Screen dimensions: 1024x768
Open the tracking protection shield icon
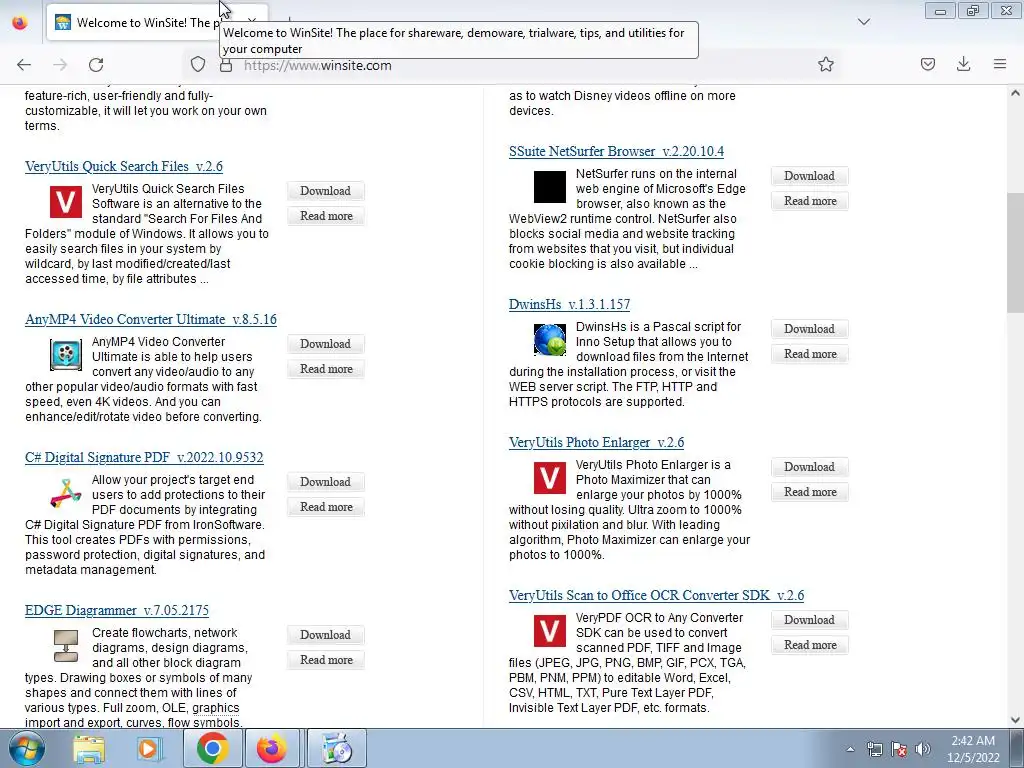198,65
